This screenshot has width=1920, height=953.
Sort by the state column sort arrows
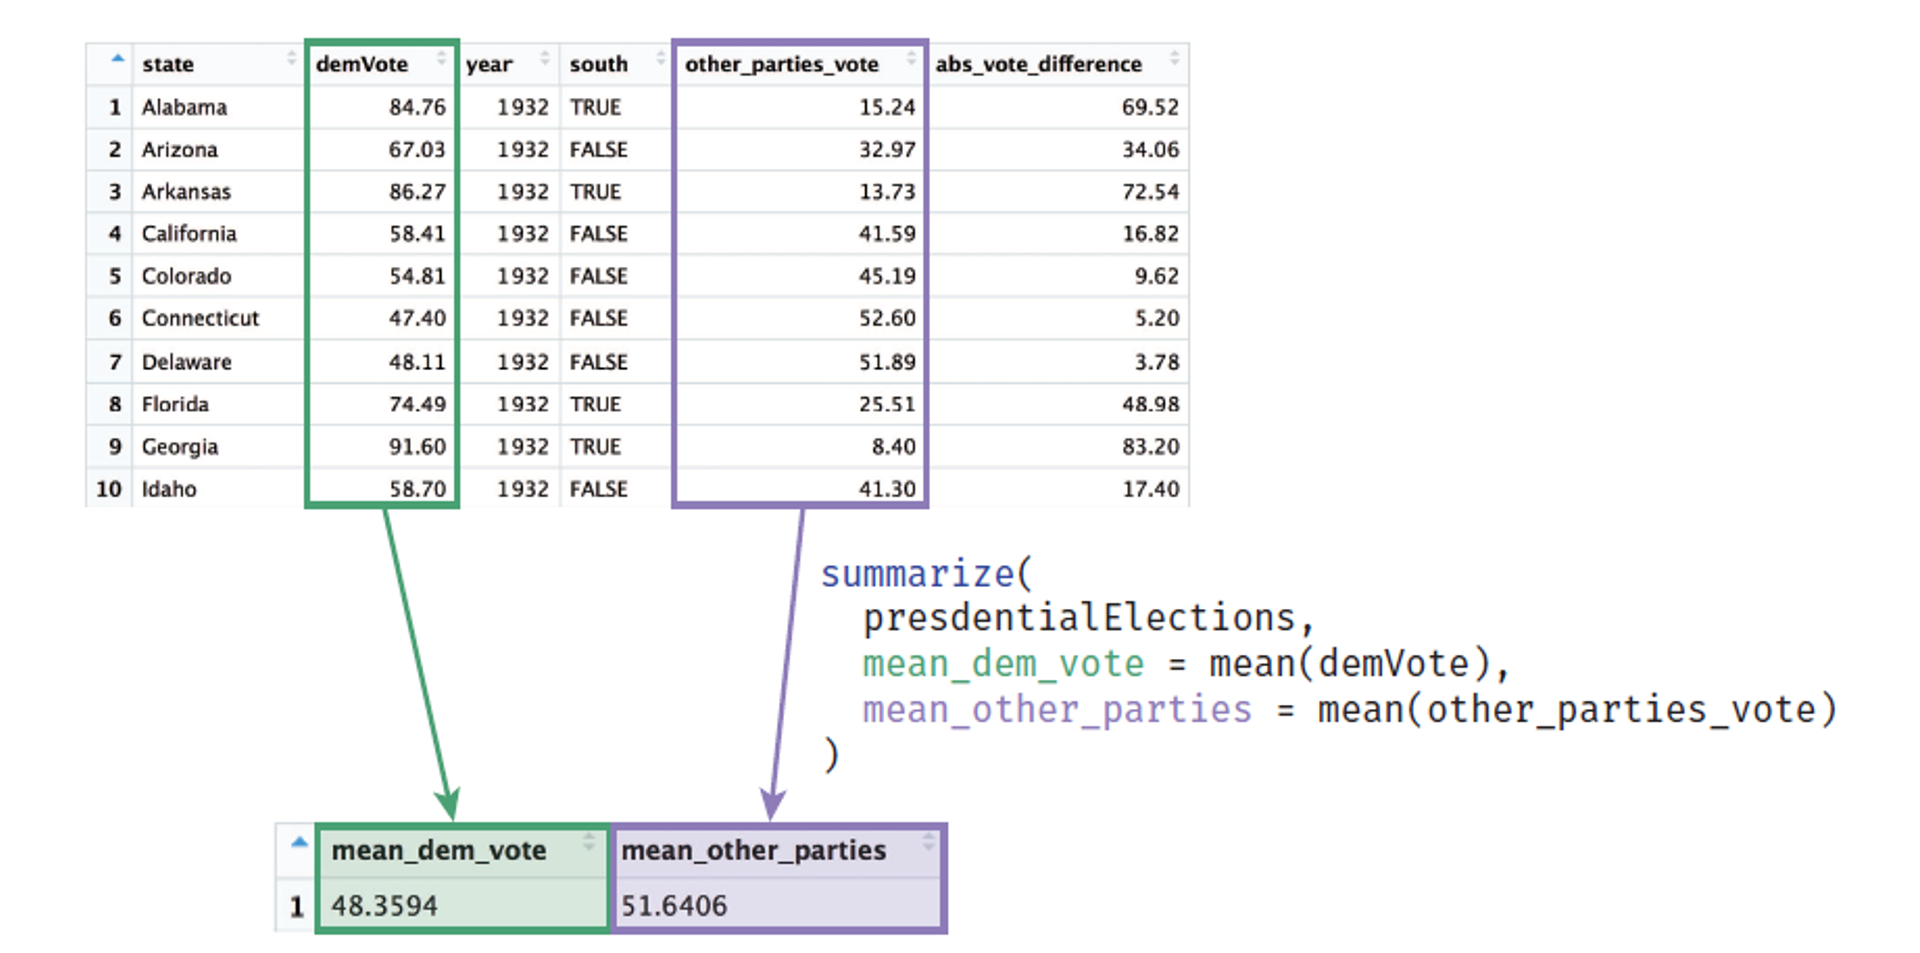tap(292, 59)
